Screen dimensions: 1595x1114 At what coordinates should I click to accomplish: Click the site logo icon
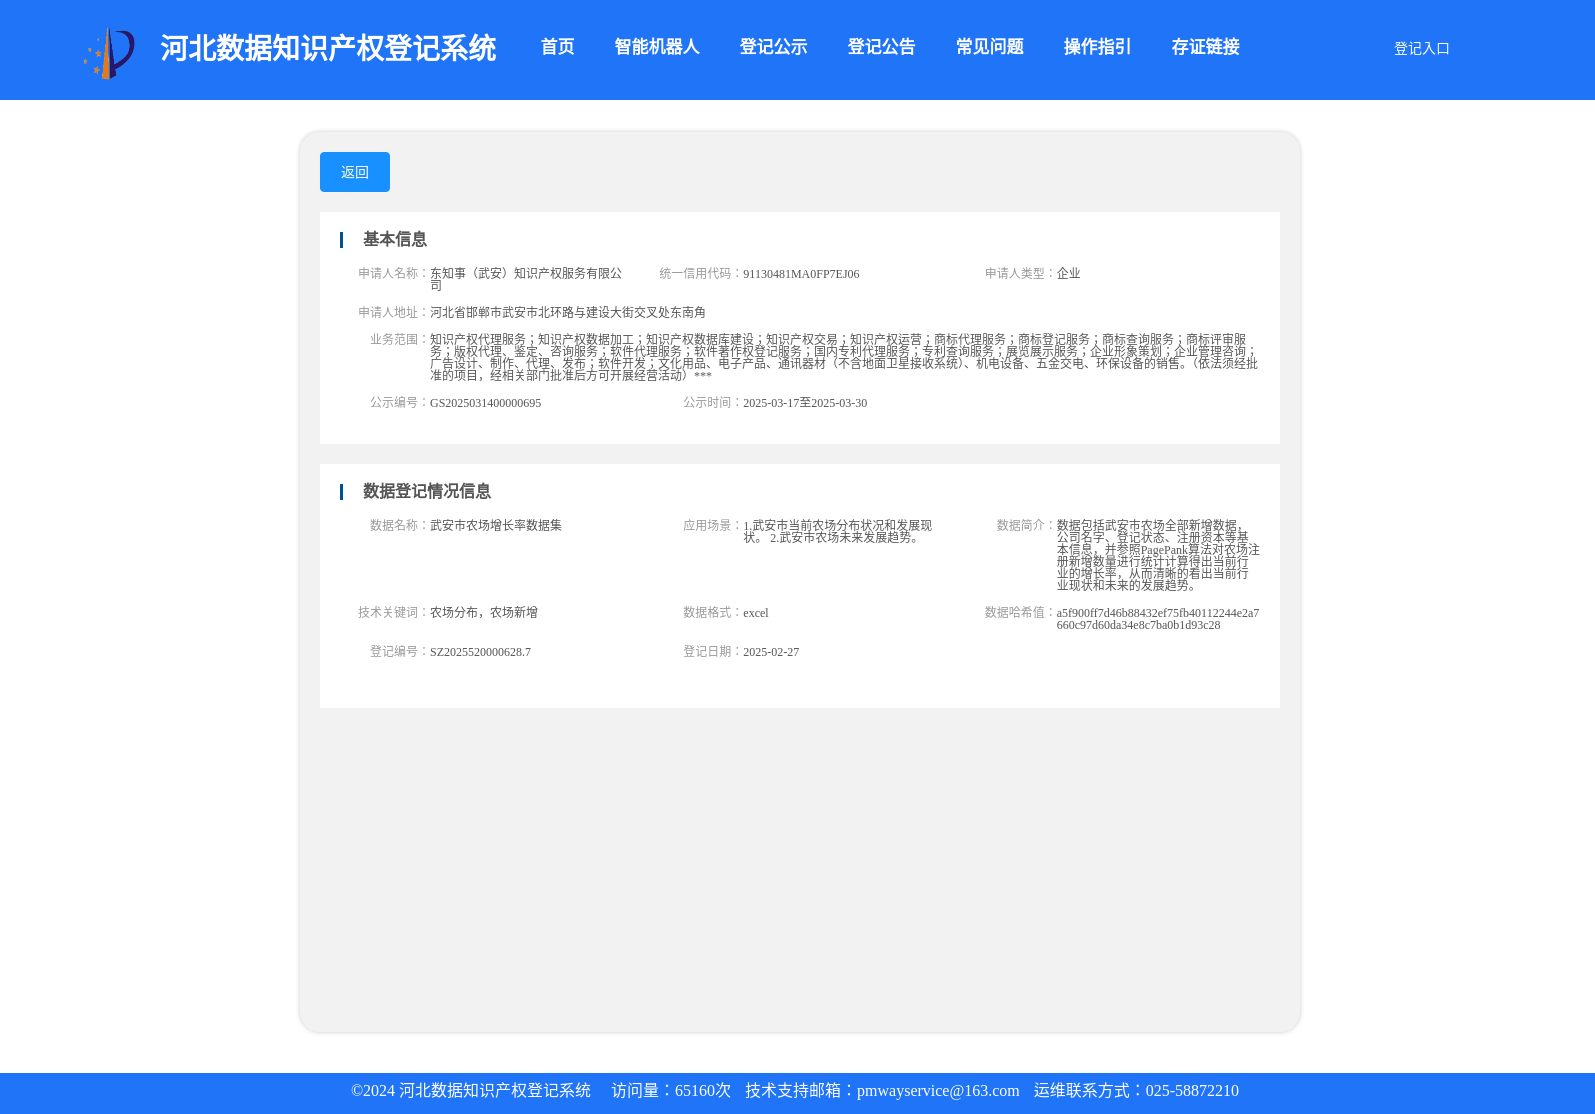click(109, 53)
